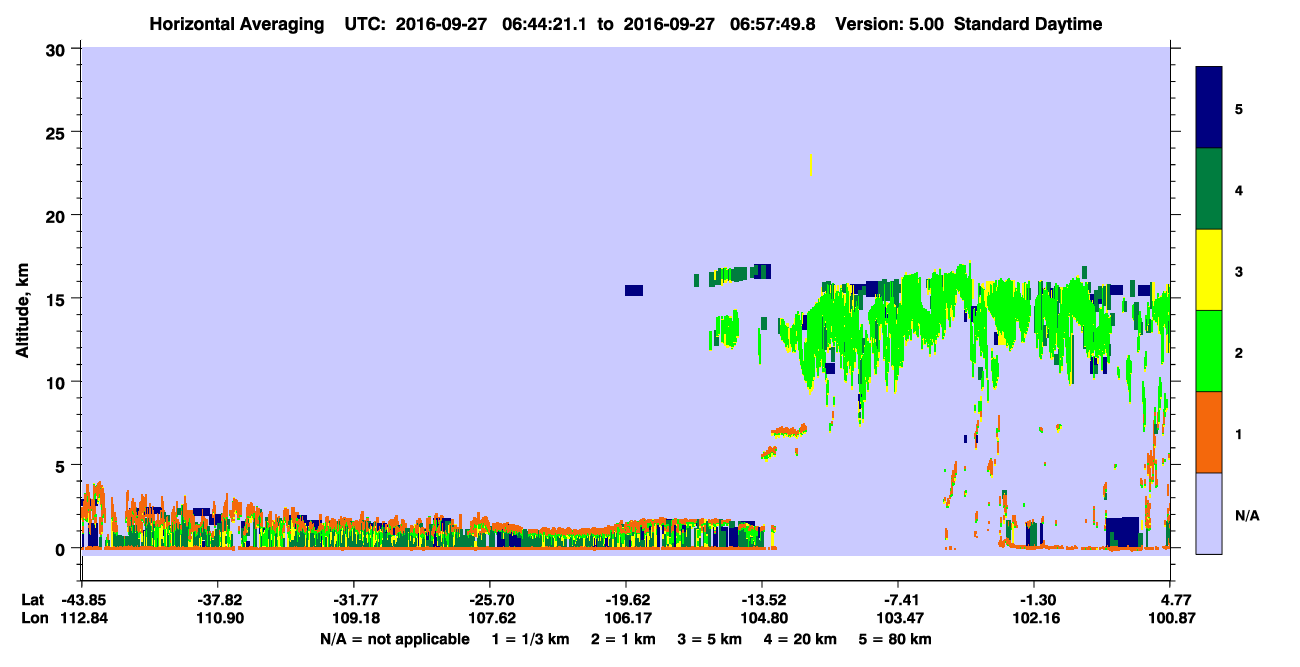Click the longitude value 100.87
This screenshot has height=667, width=1300.
click(1172, 618)
